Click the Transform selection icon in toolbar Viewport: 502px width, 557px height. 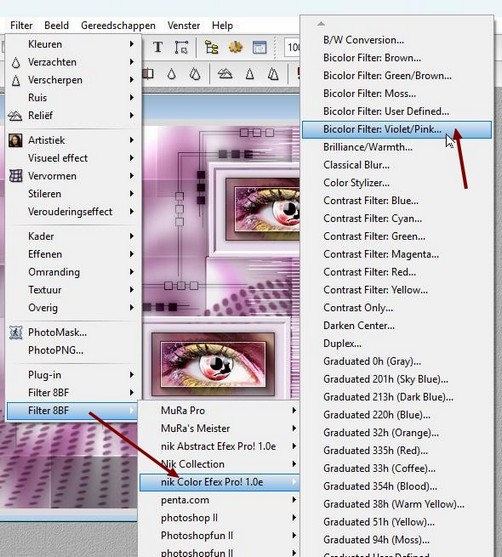coord(181,47)
